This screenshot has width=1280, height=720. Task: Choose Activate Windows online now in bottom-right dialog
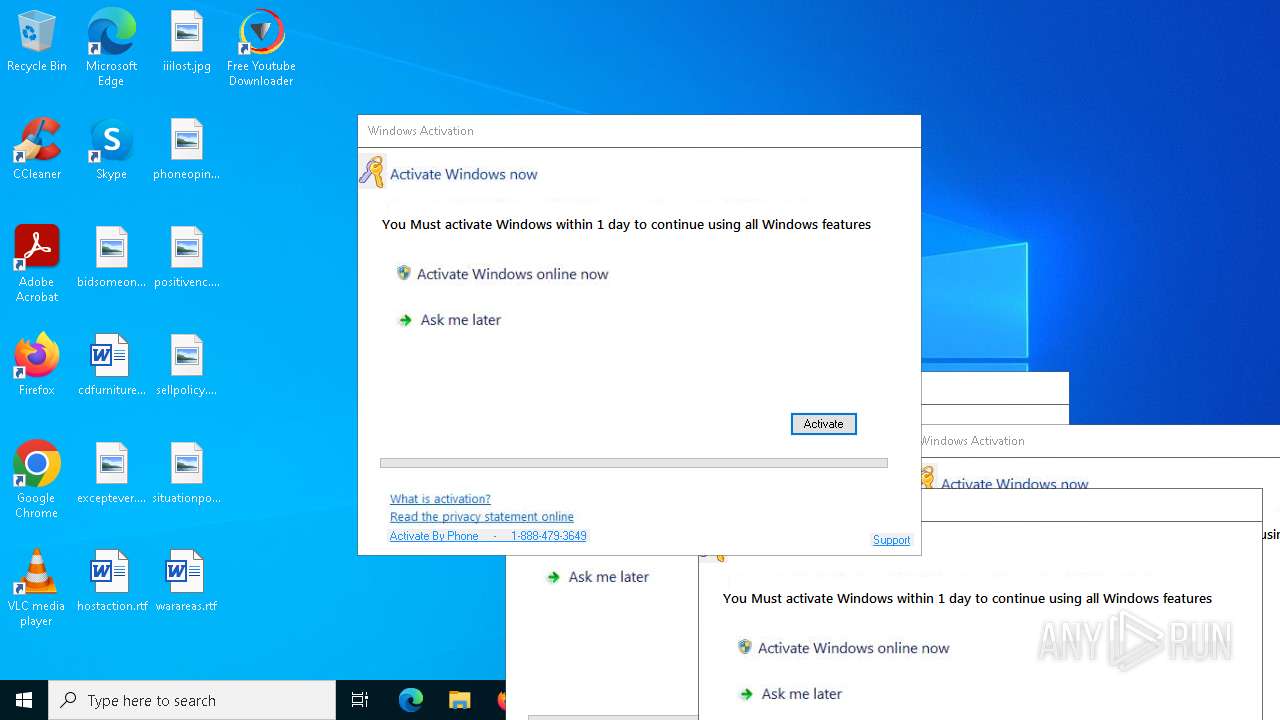[x=843, y=648]
